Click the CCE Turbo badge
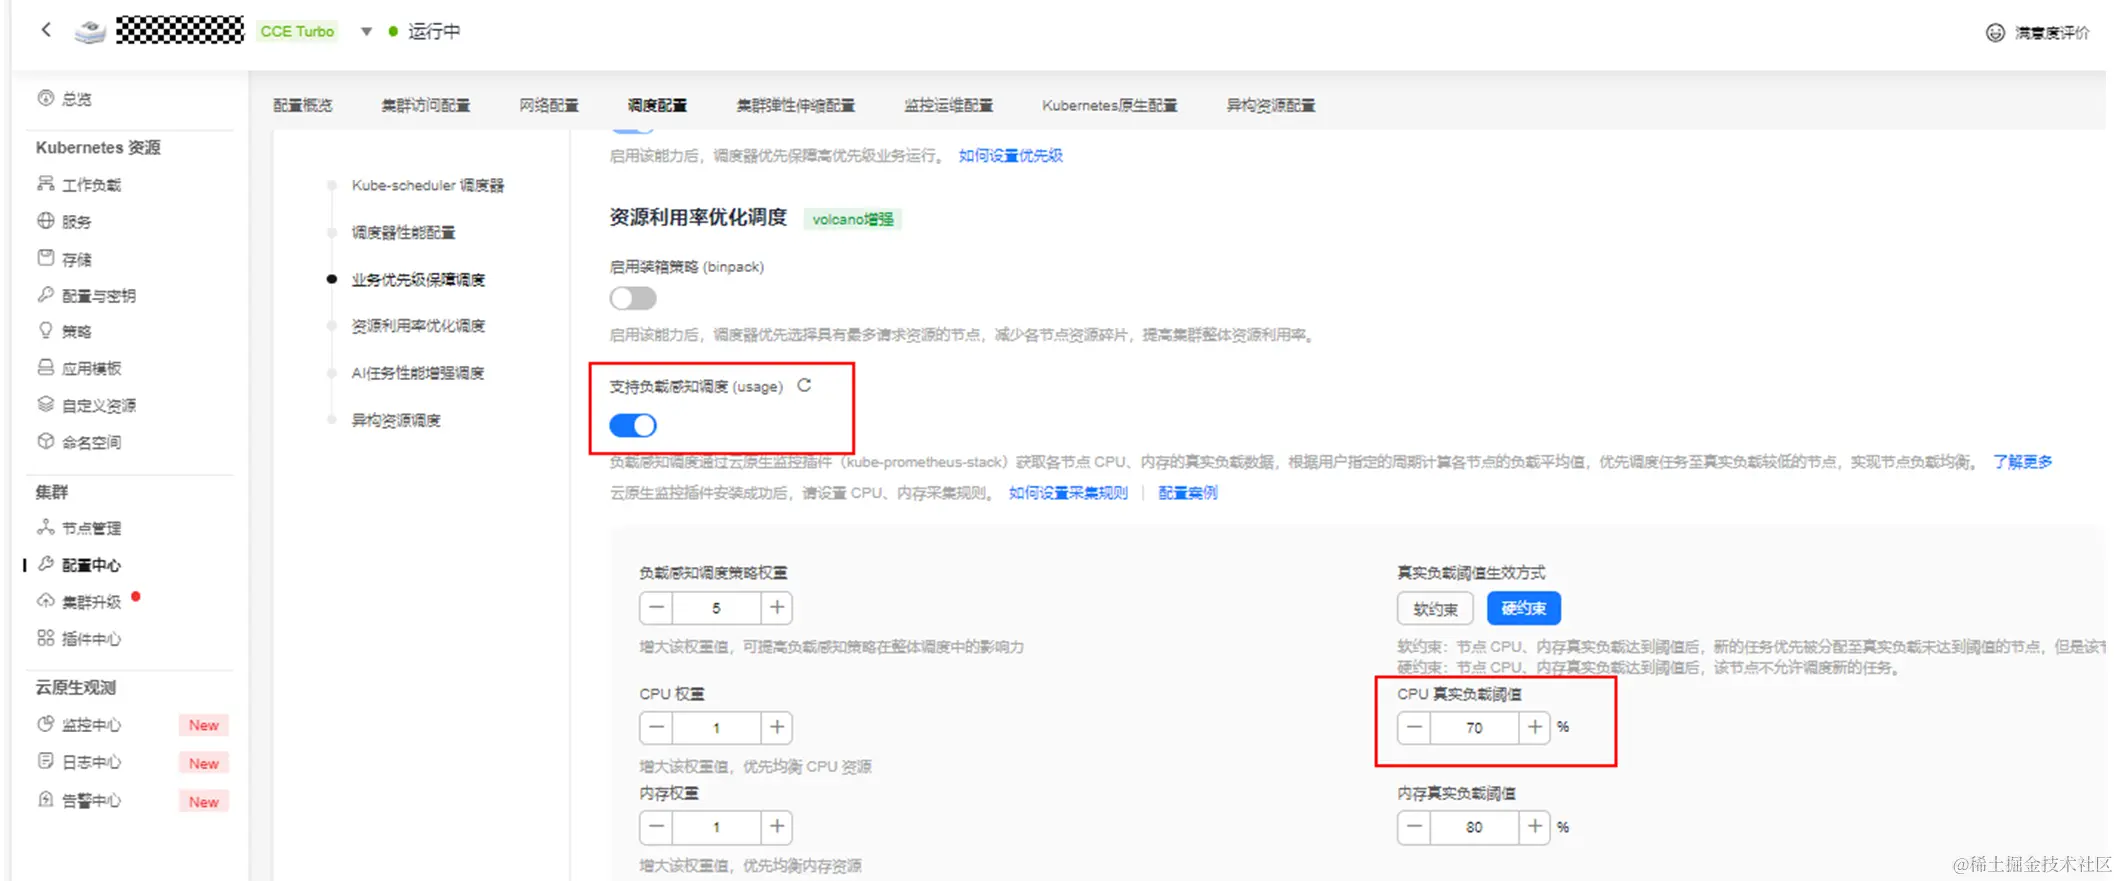The image size is (2119, 881). (x=297, y=31)
